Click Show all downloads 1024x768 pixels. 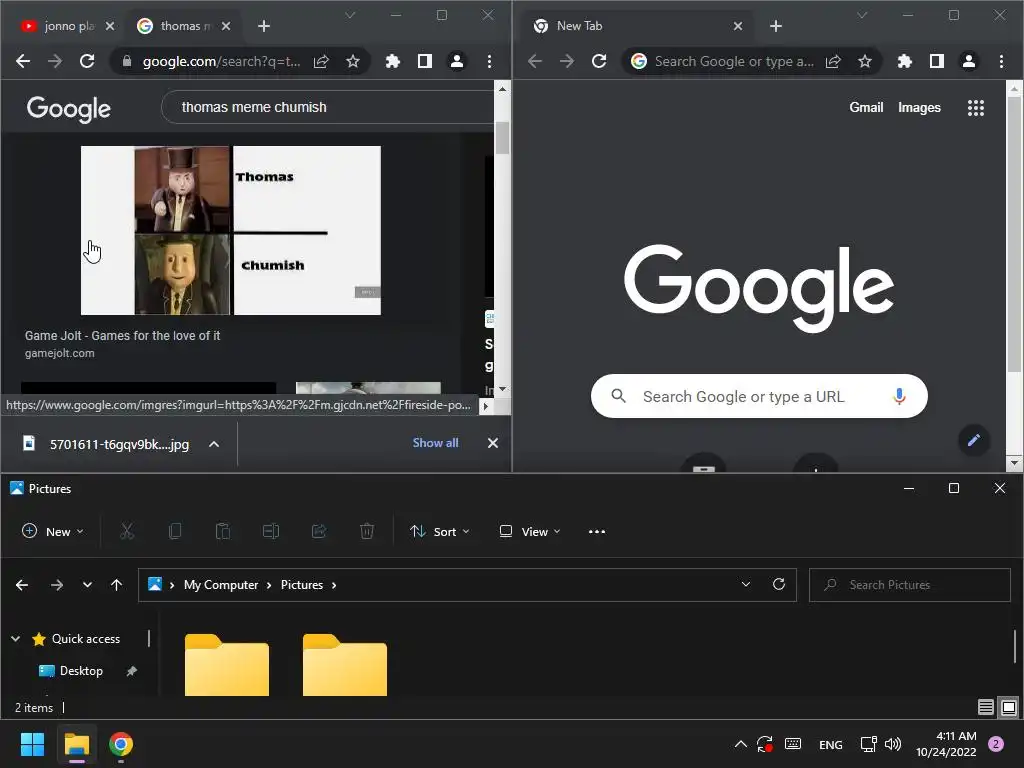[x=436, y=443]
